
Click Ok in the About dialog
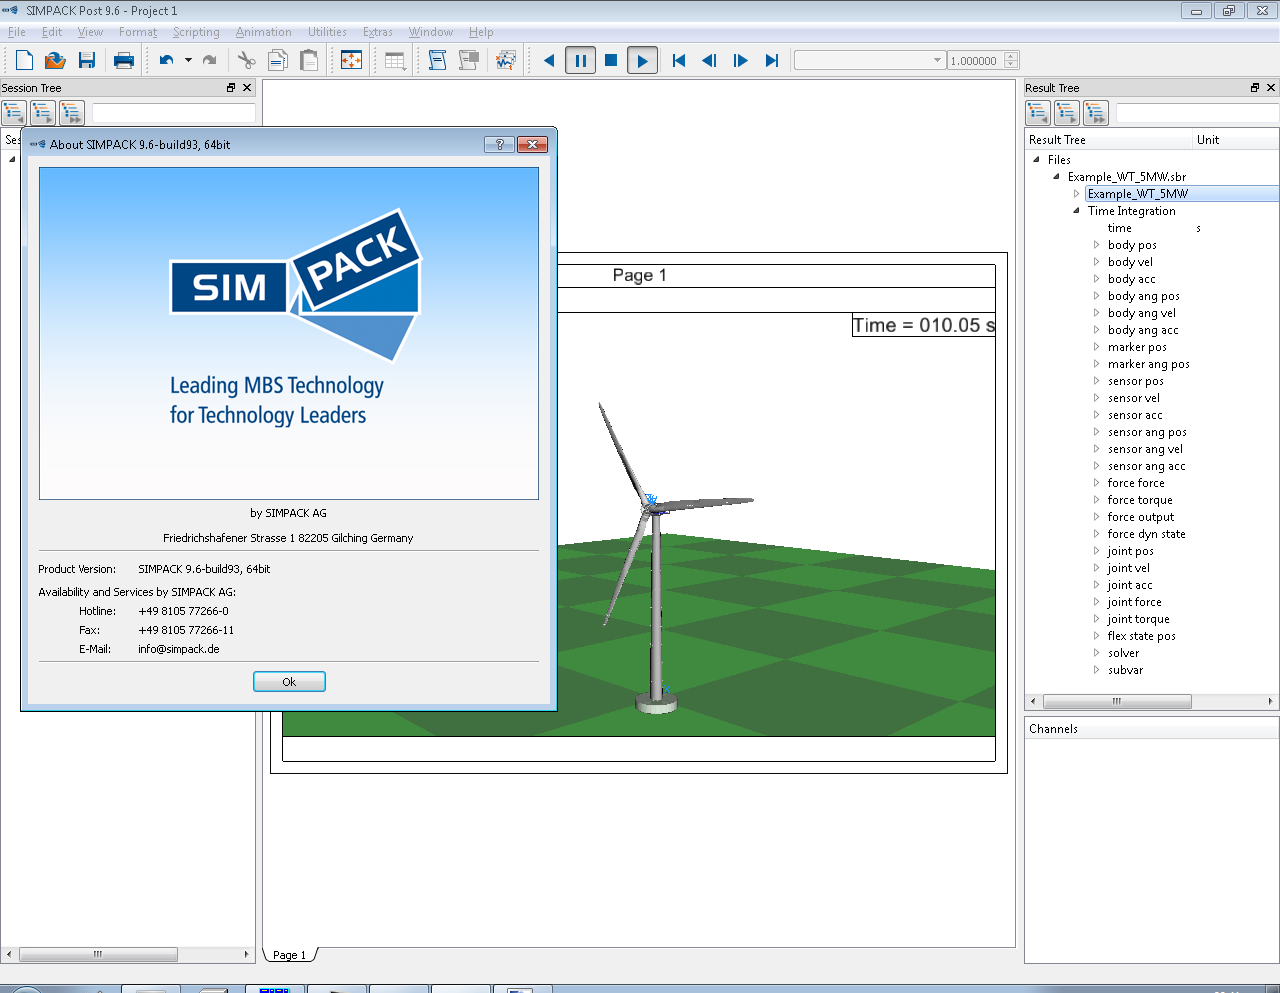[x=289, y=682]
